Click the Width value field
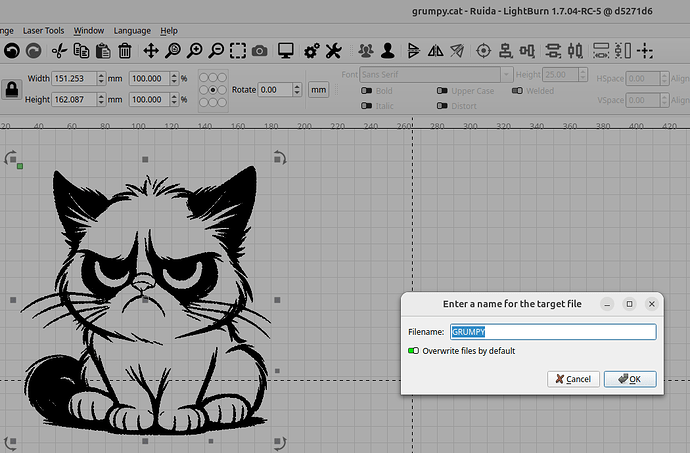The width and height of the screenshot is (690, 453). 74,78
